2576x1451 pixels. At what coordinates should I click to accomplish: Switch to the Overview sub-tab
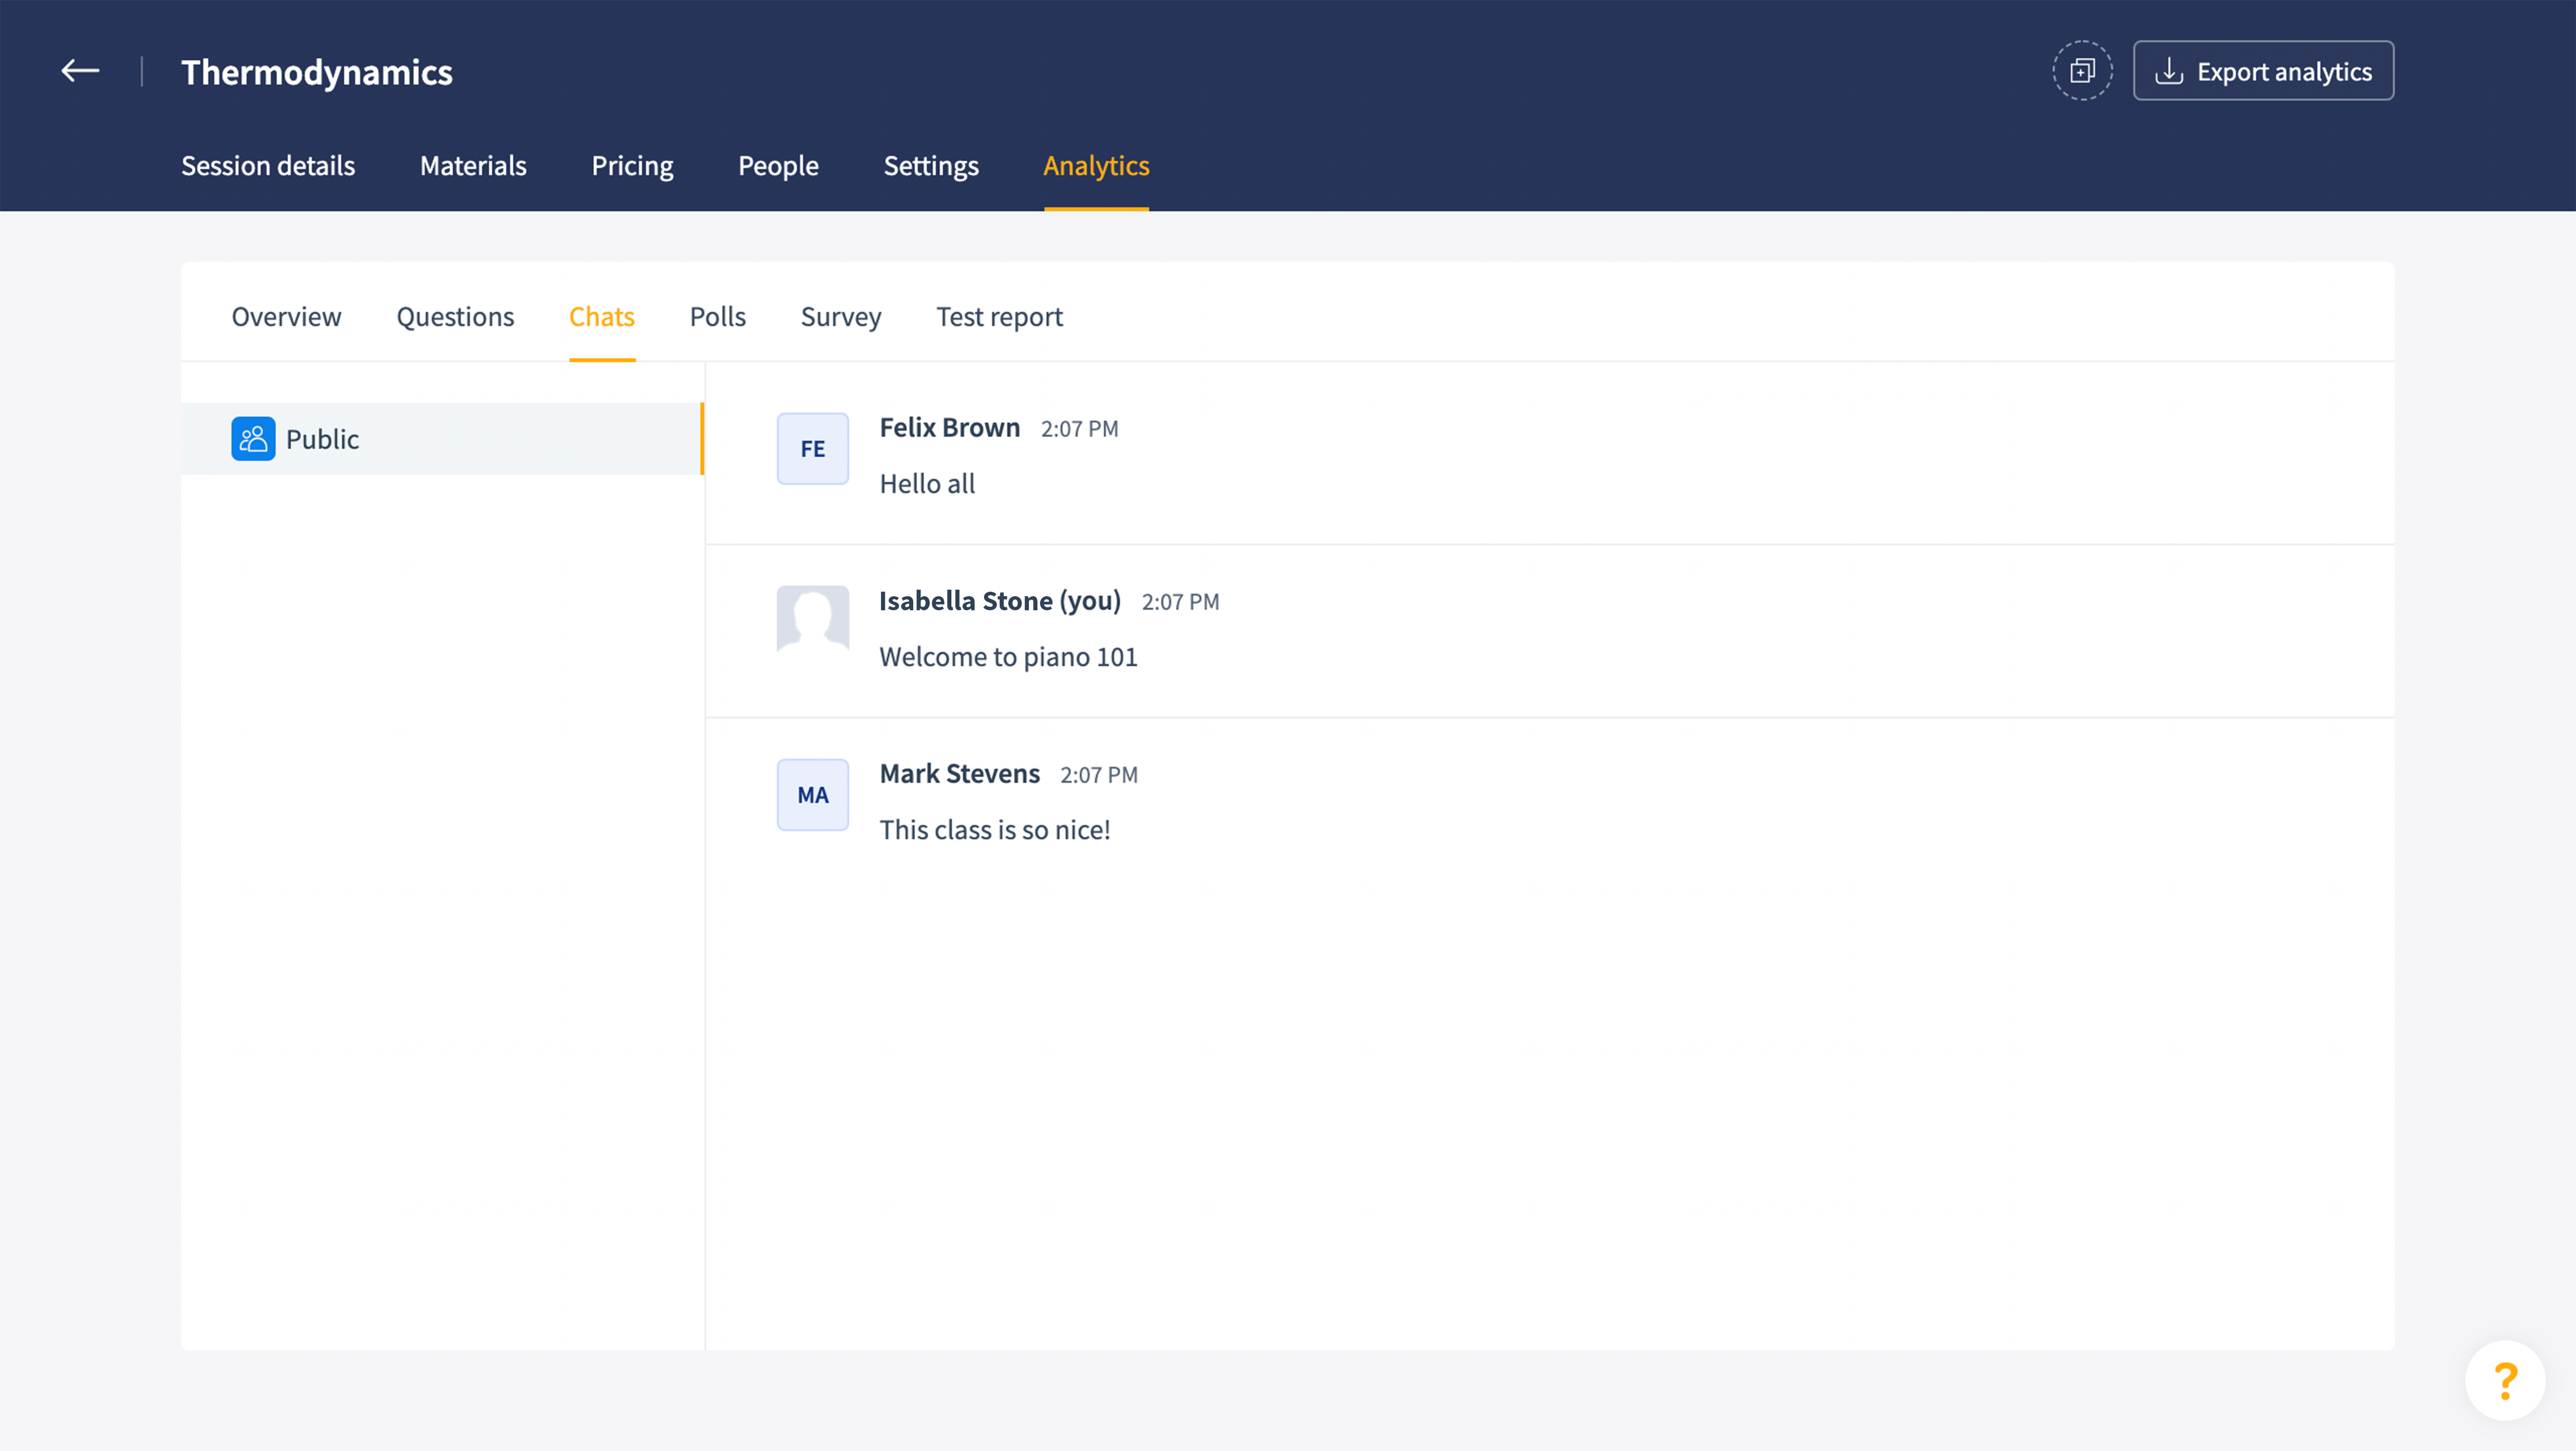coord(286,317)
